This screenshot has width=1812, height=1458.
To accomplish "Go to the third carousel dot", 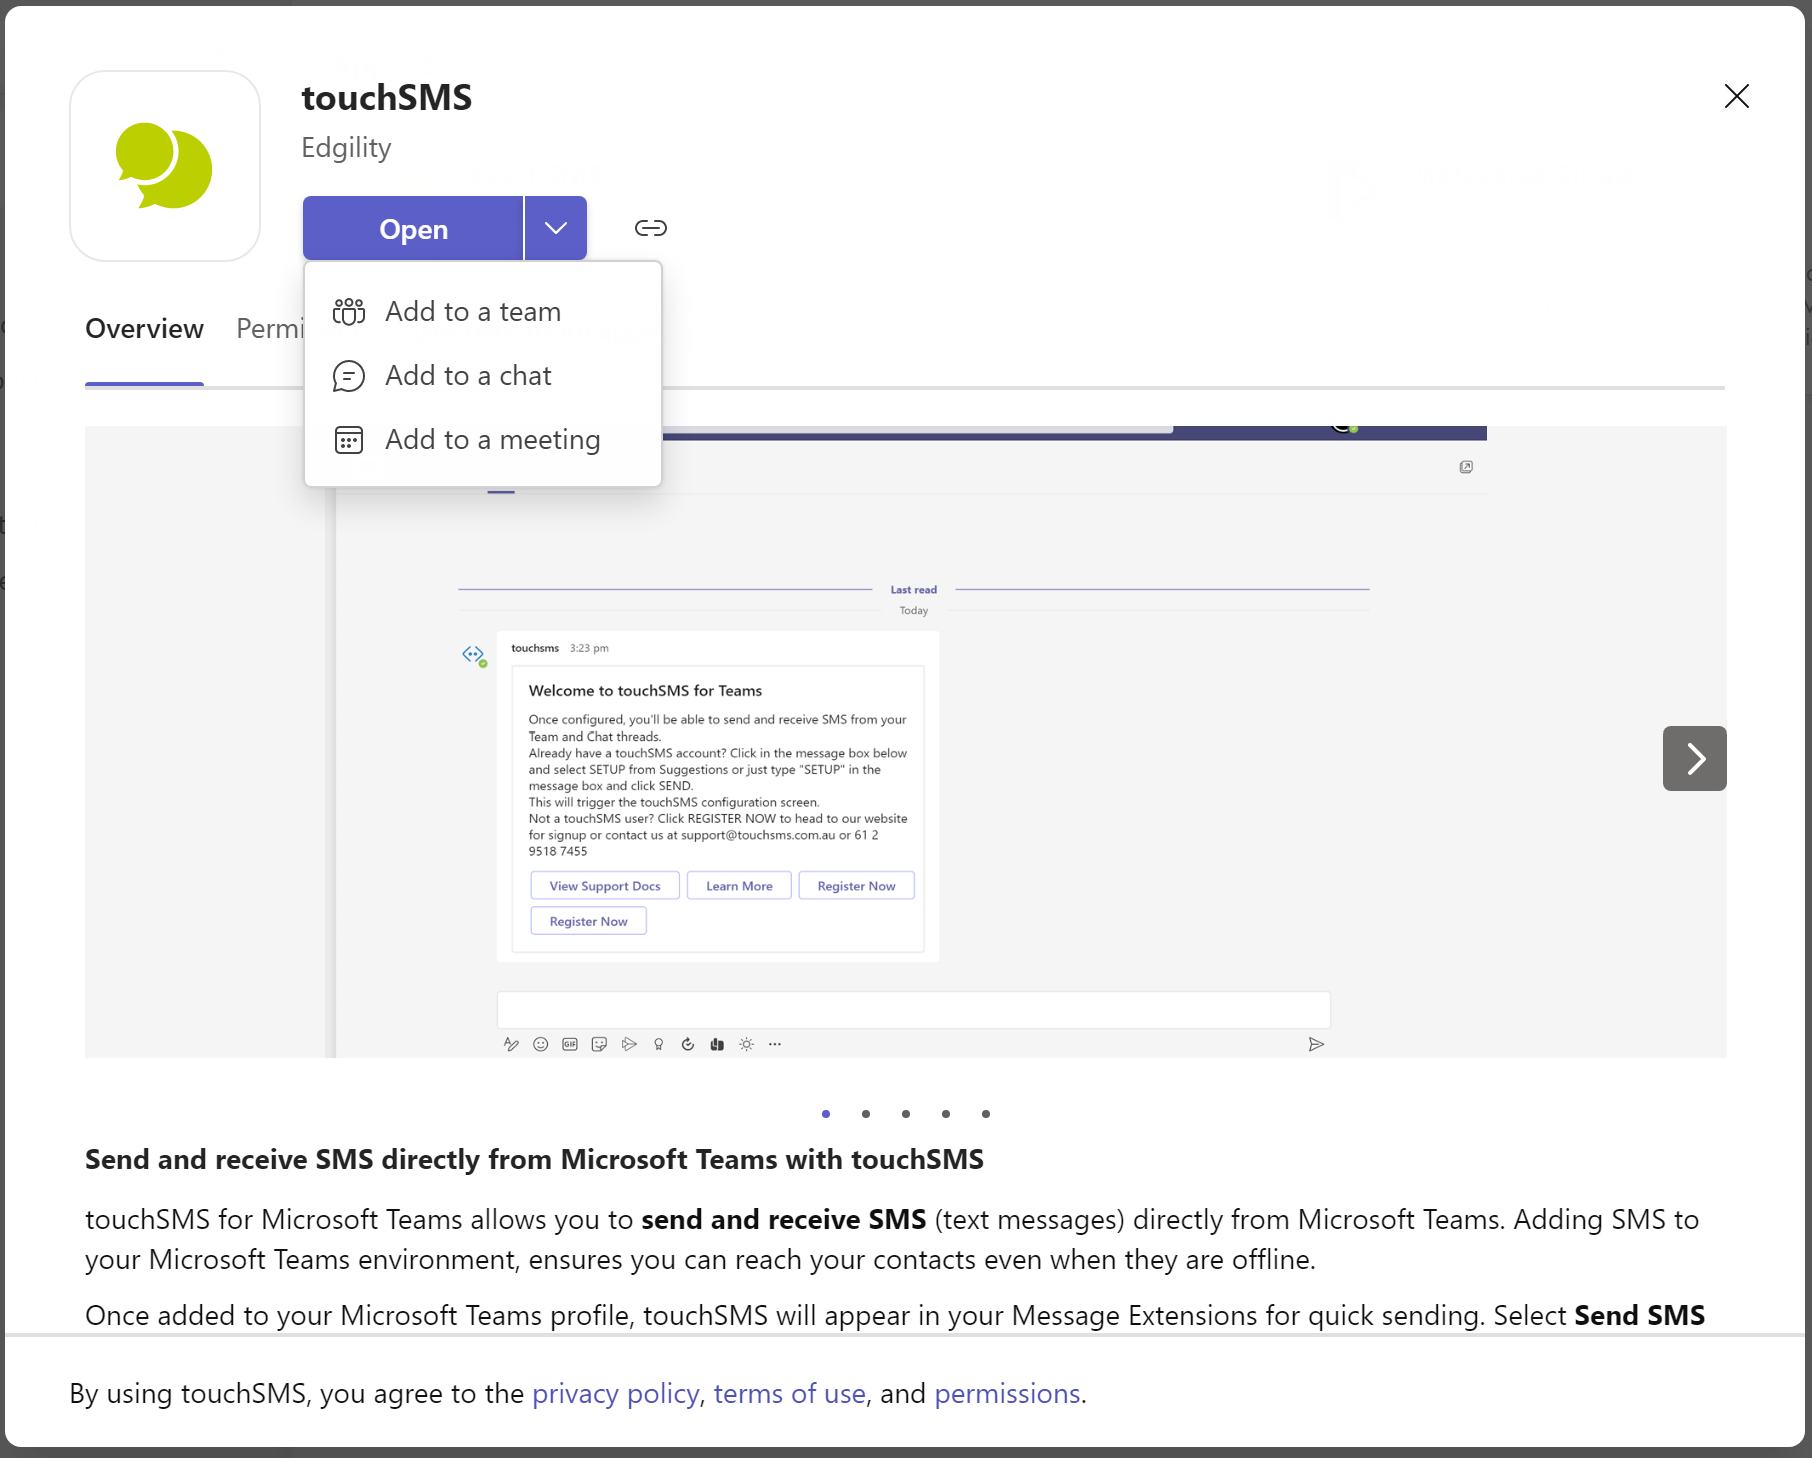I will (x=906, y=1114).
